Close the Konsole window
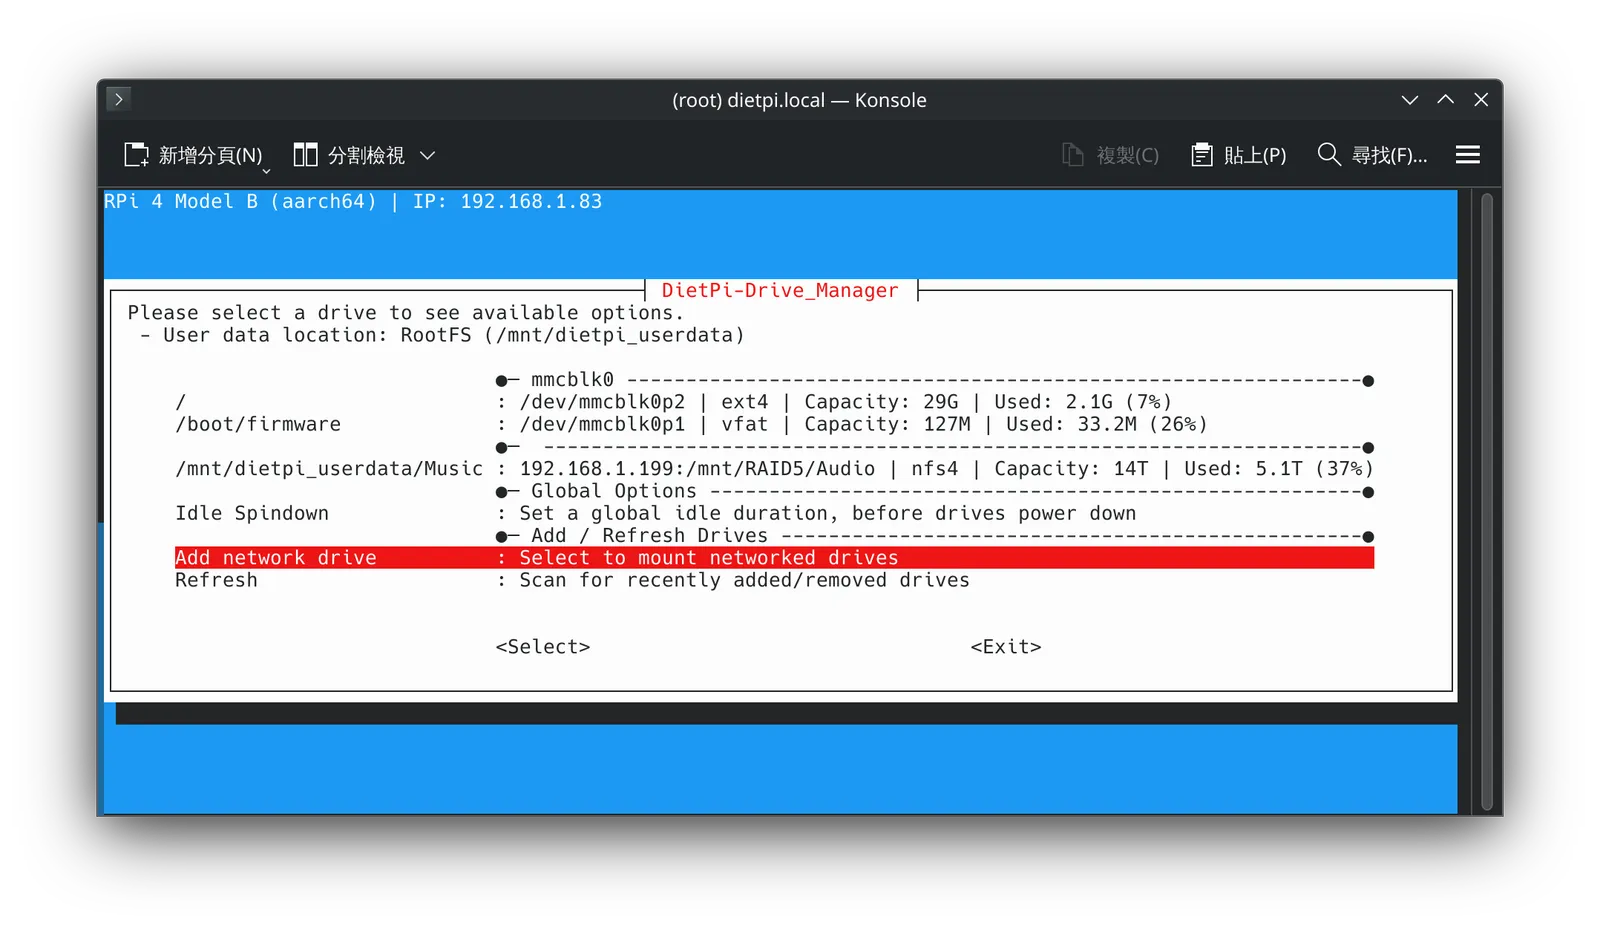This screenshot has width=1600, height=931. [x=1481, y=100]
